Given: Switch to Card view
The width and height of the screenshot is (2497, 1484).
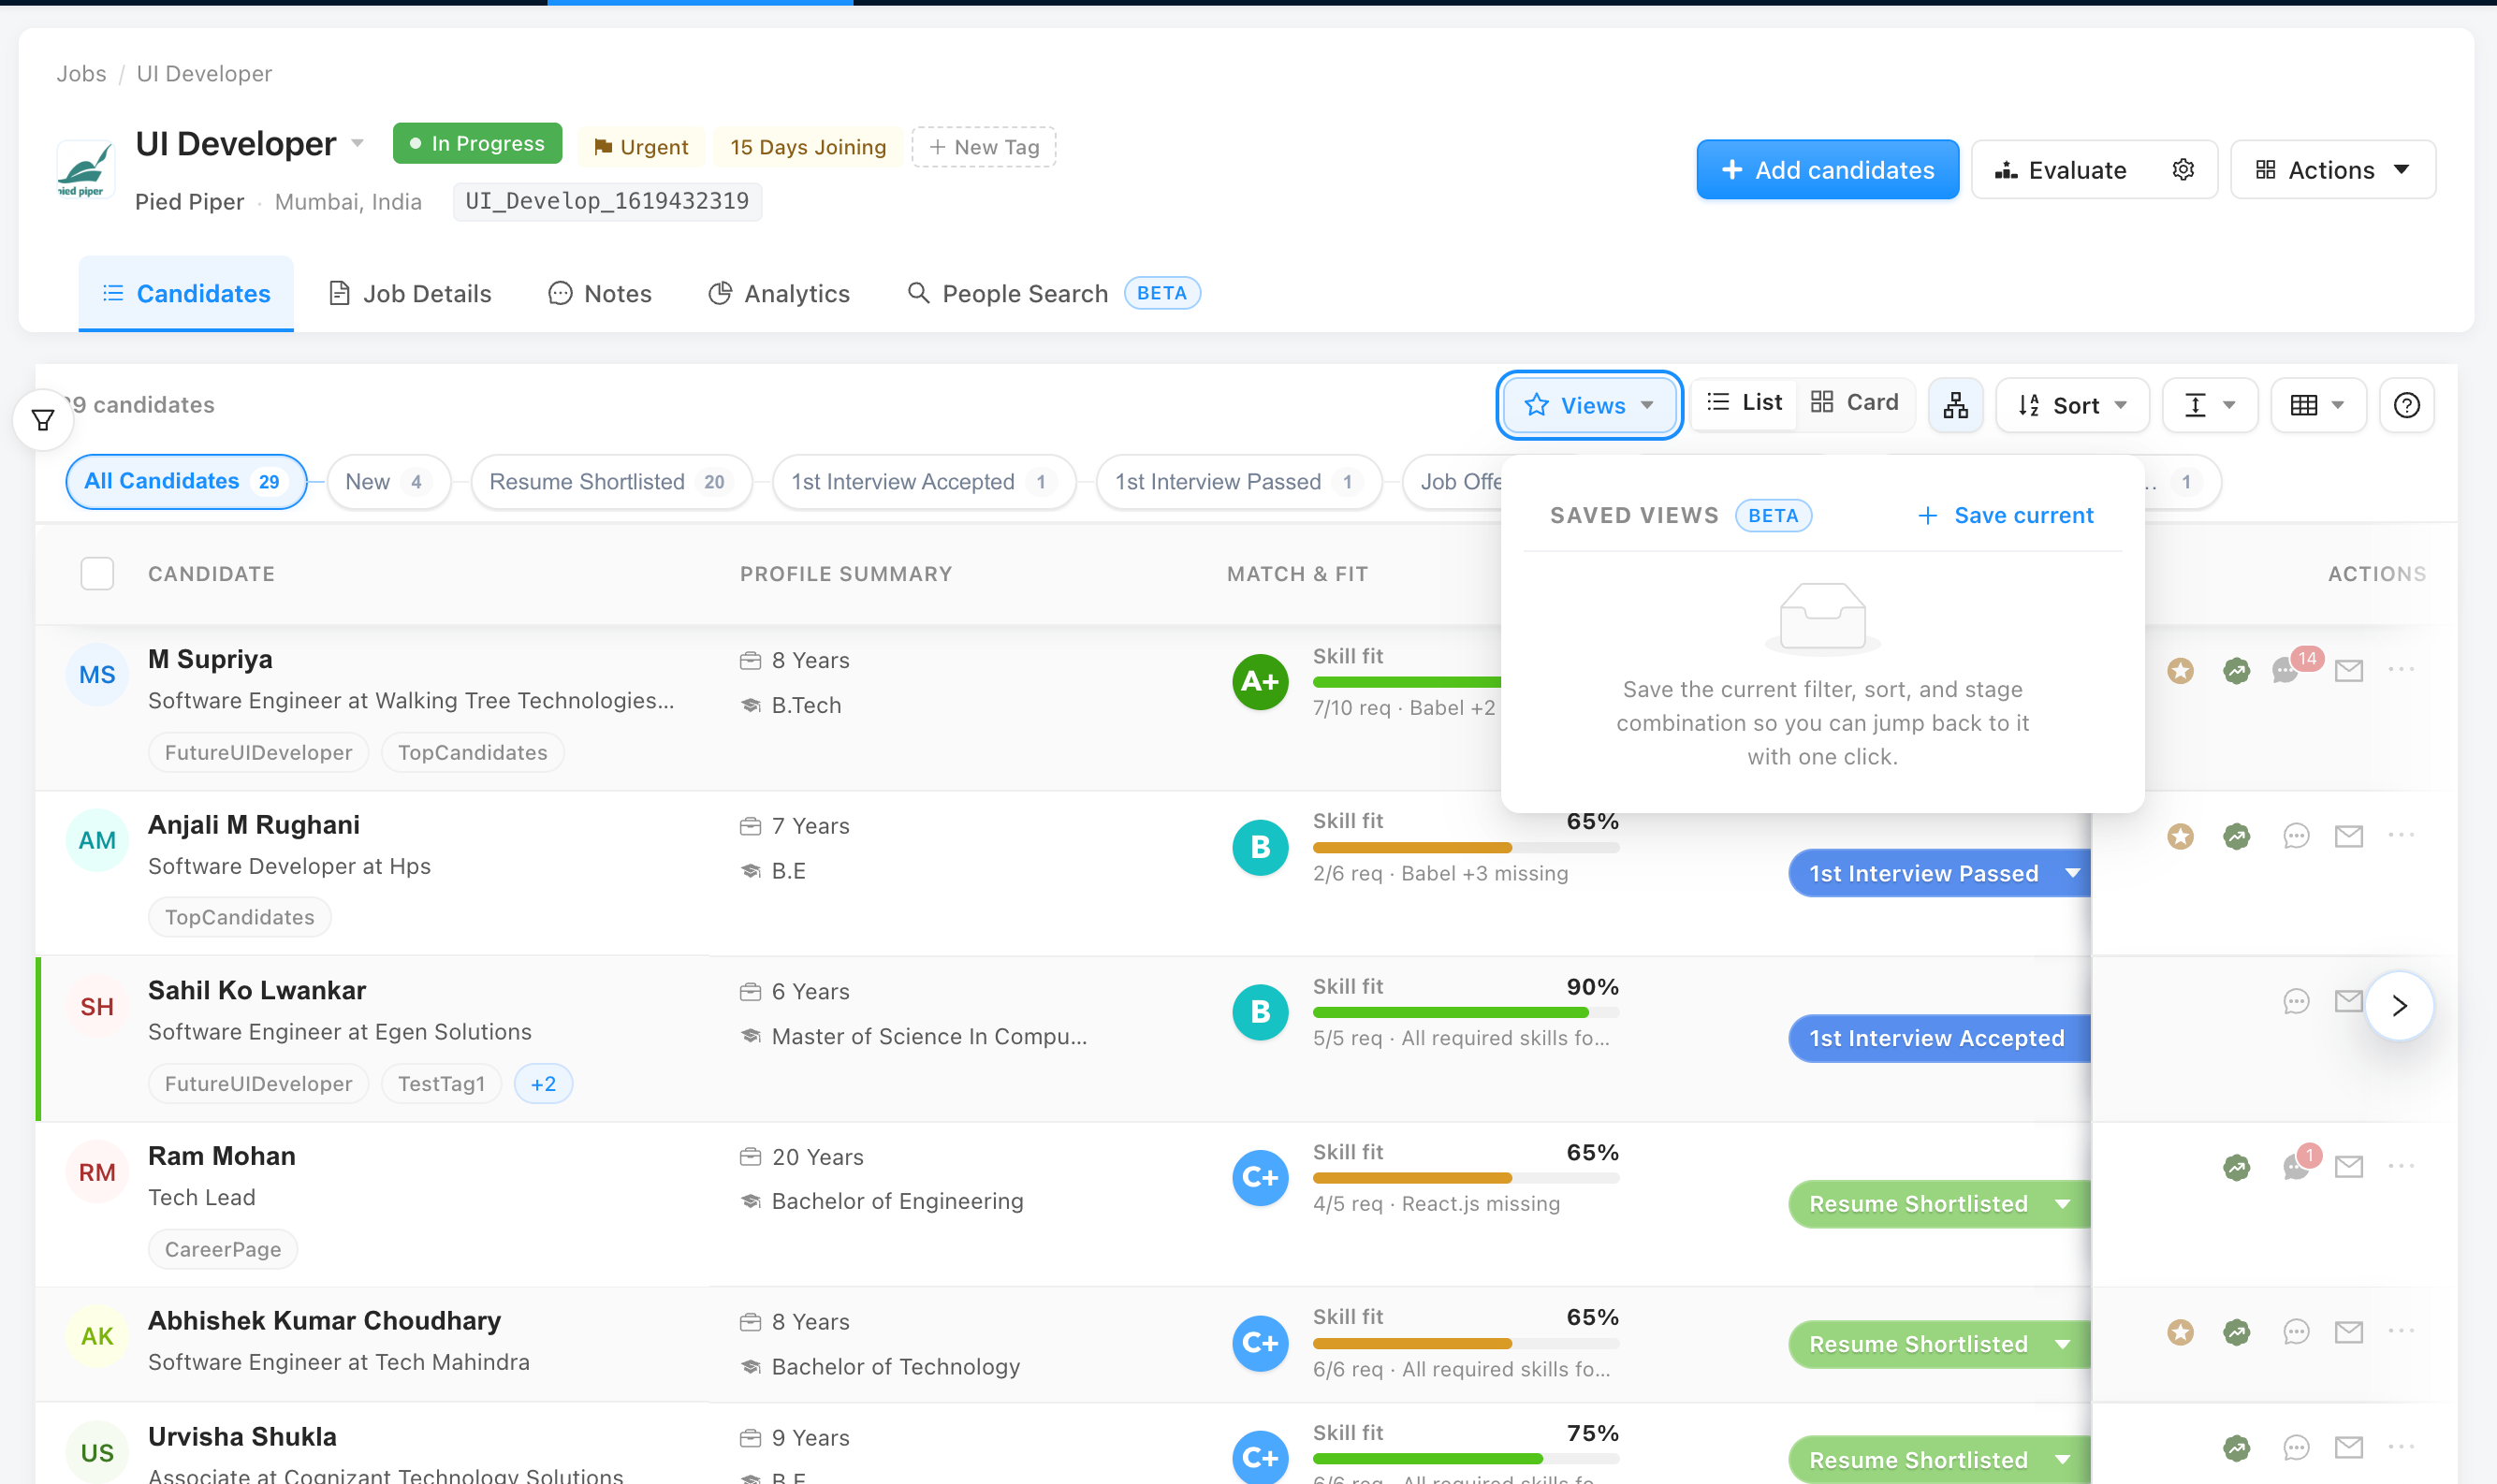Looking at the screenshot, I should pyautogui.click(x=1855, y=402).
